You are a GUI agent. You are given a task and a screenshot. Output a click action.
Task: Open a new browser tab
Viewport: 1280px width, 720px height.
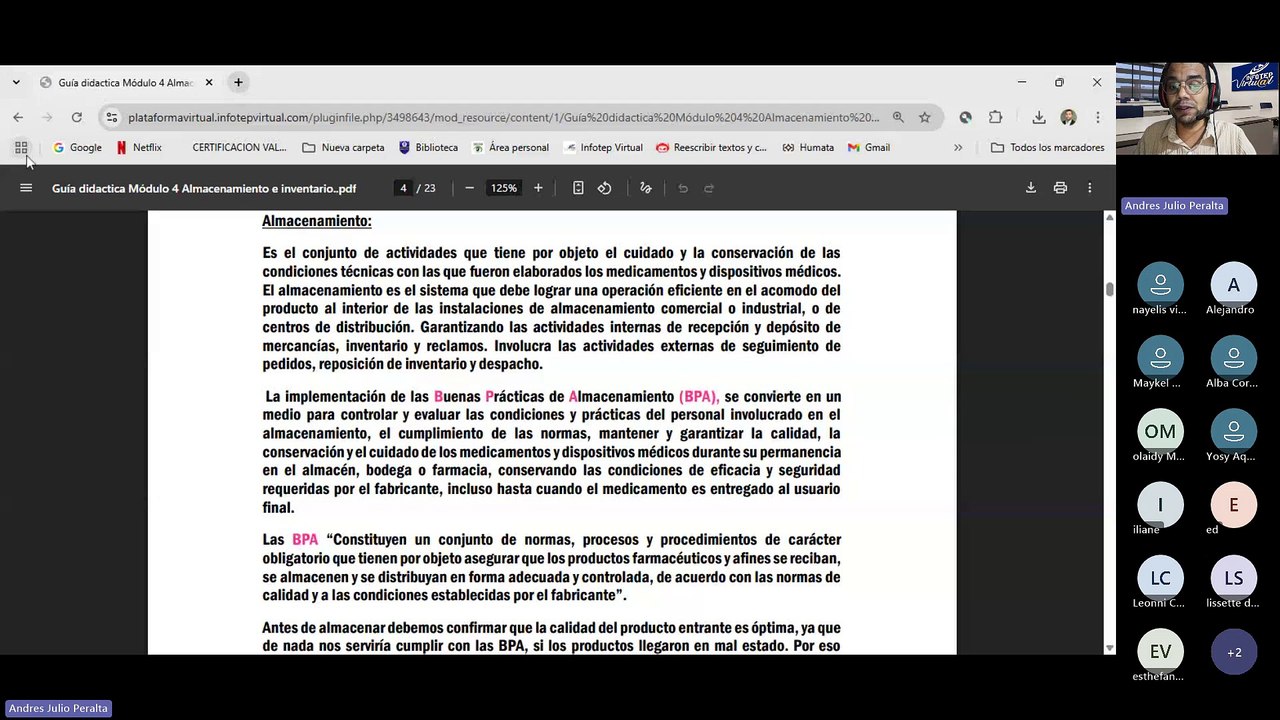238,82
